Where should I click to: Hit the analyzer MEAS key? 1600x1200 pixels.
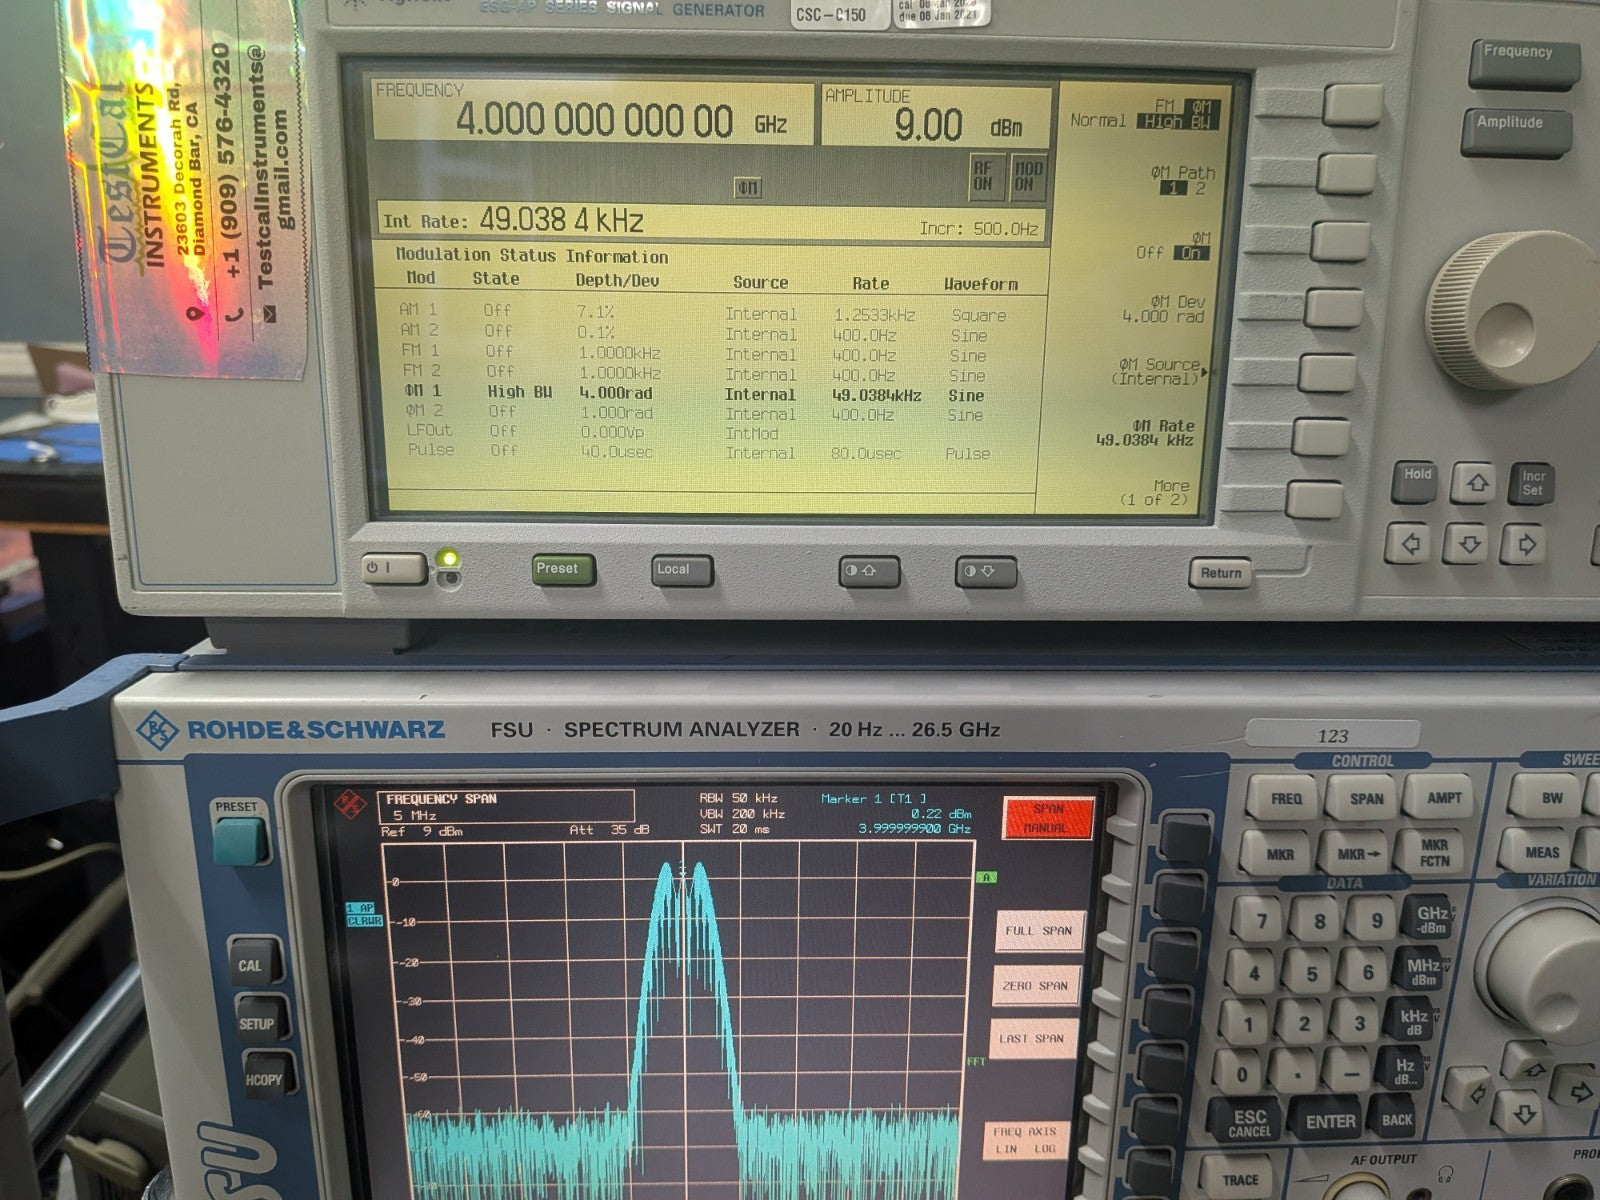(1540, 853)
